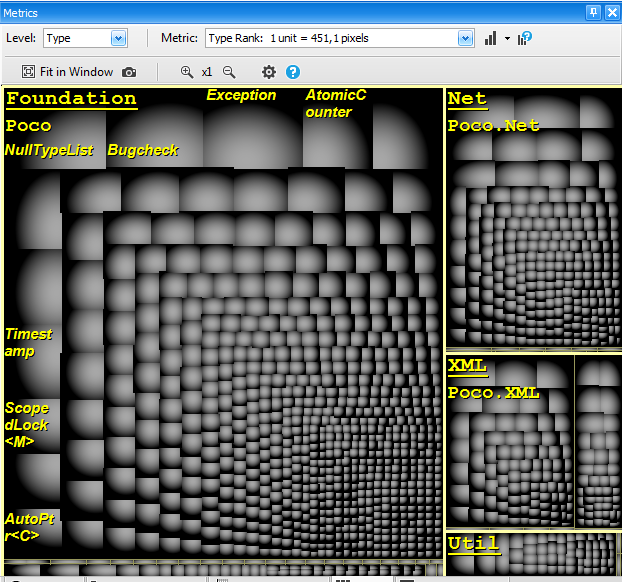622x582 pixels.
Task: Open the Level dropdown showing Type
Action: (85, 38)
